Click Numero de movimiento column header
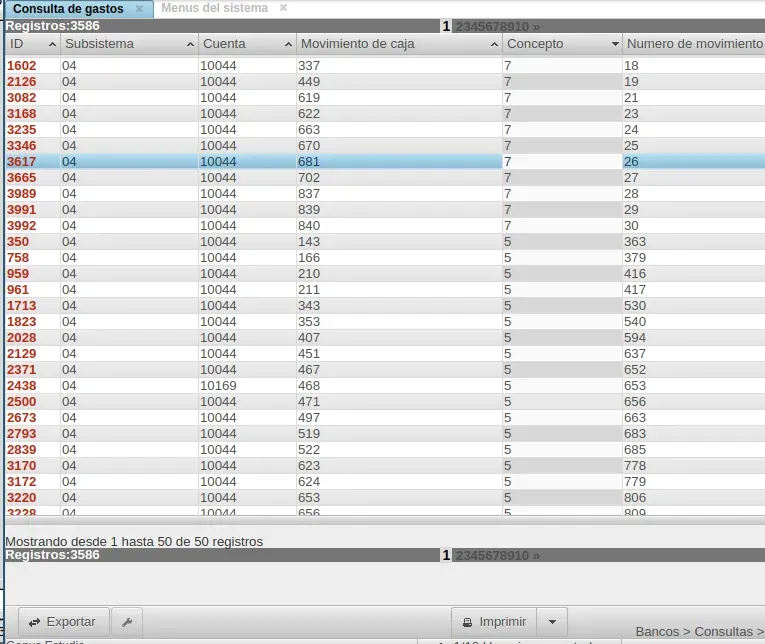Viewport: 765px width, 644px height. click(x=693, y=44)
